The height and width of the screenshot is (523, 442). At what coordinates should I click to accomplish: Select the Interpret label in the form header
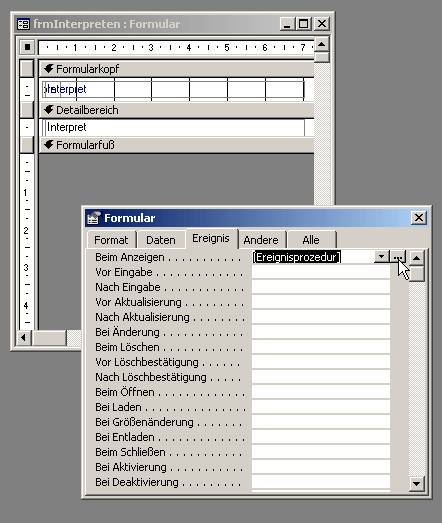65,89
